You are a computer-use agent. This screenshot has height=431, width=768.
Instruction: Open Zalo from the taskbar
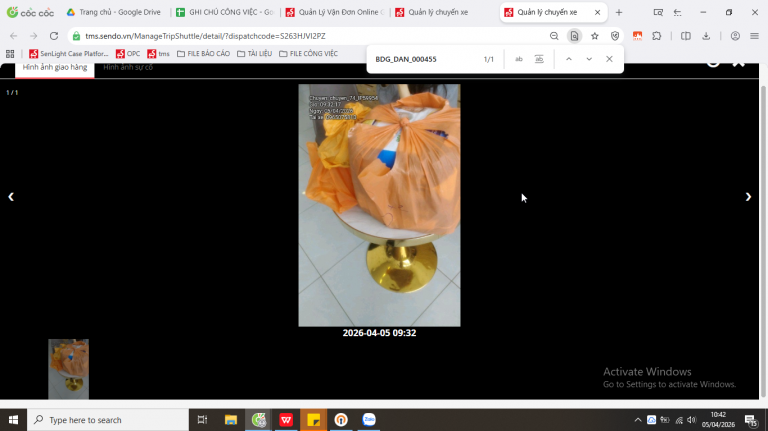[x=369, y=420]
